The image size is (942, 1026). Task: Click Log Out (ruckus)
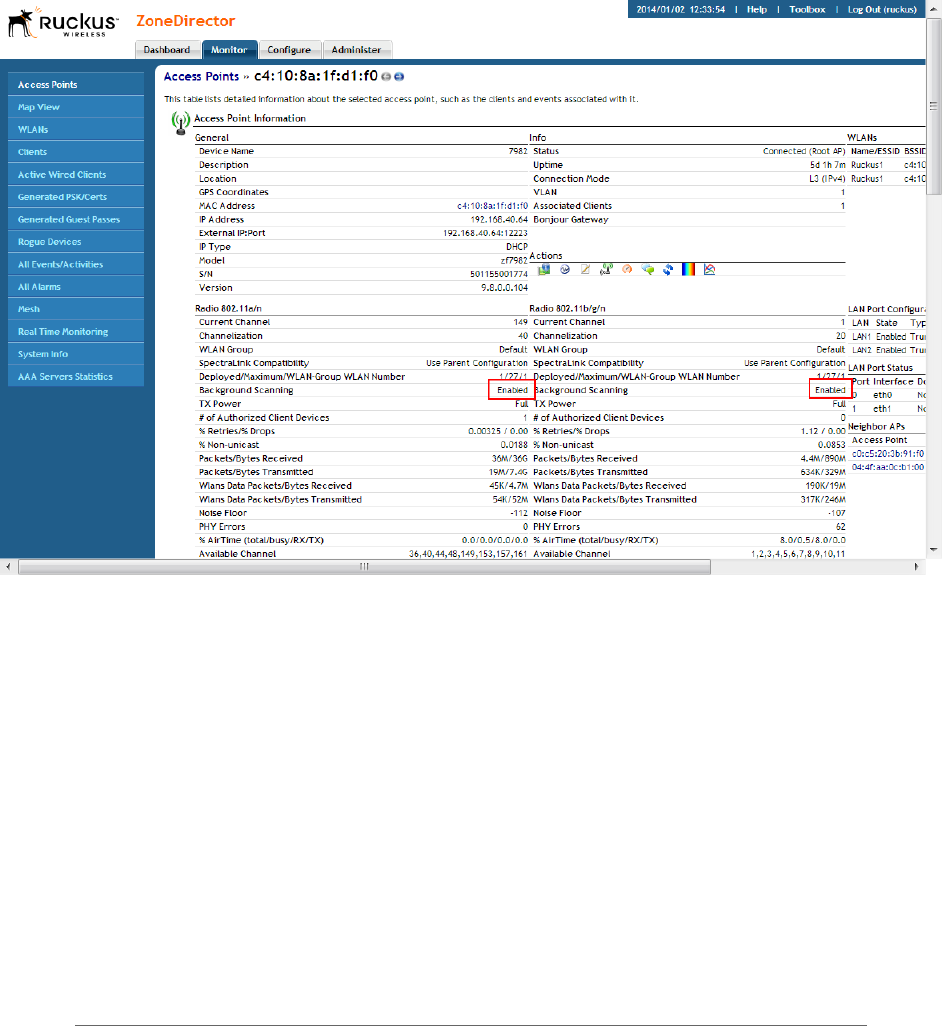[x=882, y=9]
